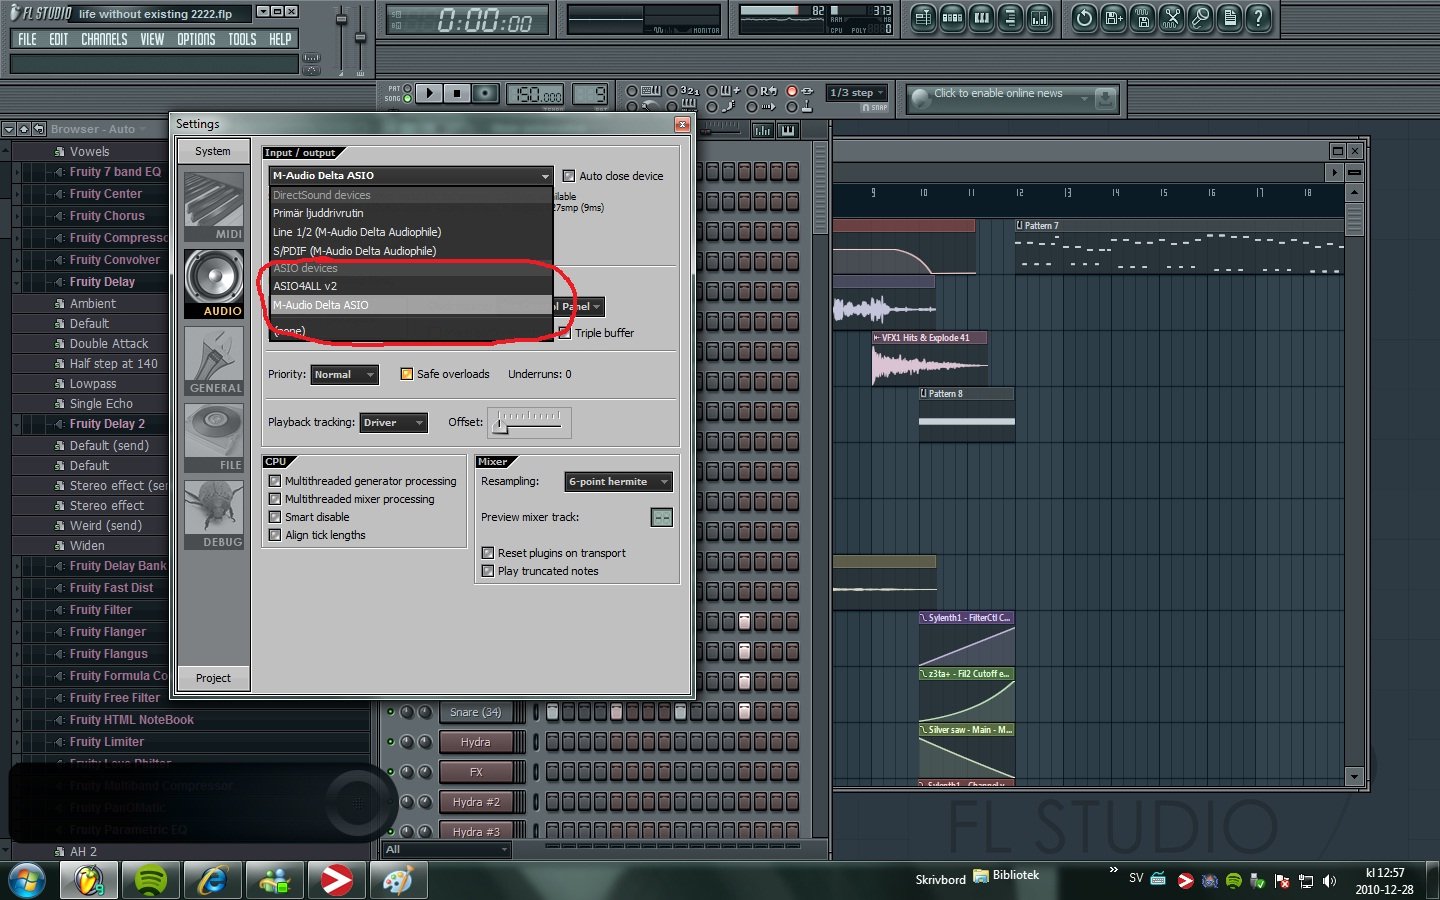Toggle the Auto close device checkbox
This screenshot has height=900, width=1440.
point(568,176)
